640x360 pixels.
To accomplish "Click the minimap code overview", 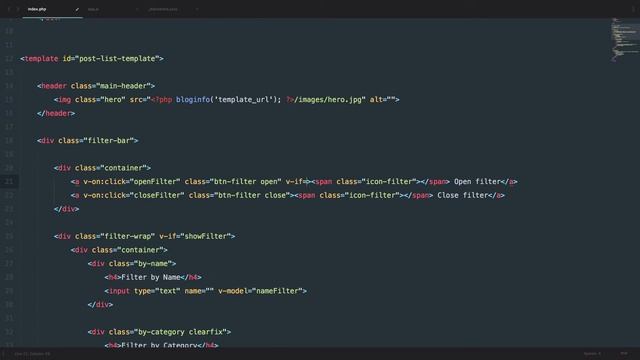I will pos(624,40).
